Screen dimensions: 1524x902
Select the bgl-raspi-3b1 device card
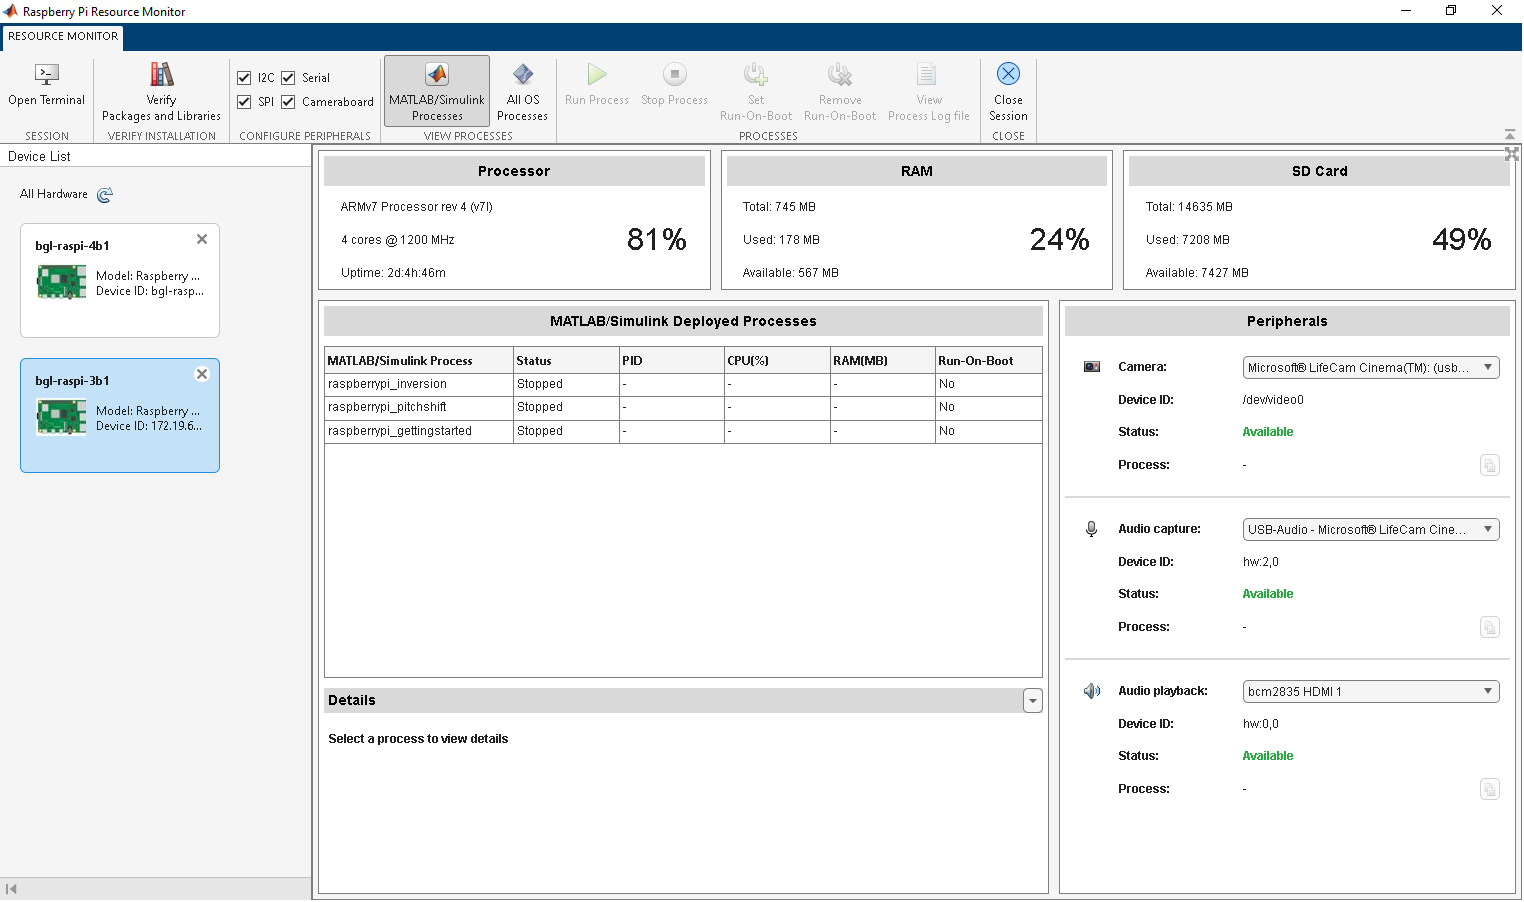click(120, 416)
